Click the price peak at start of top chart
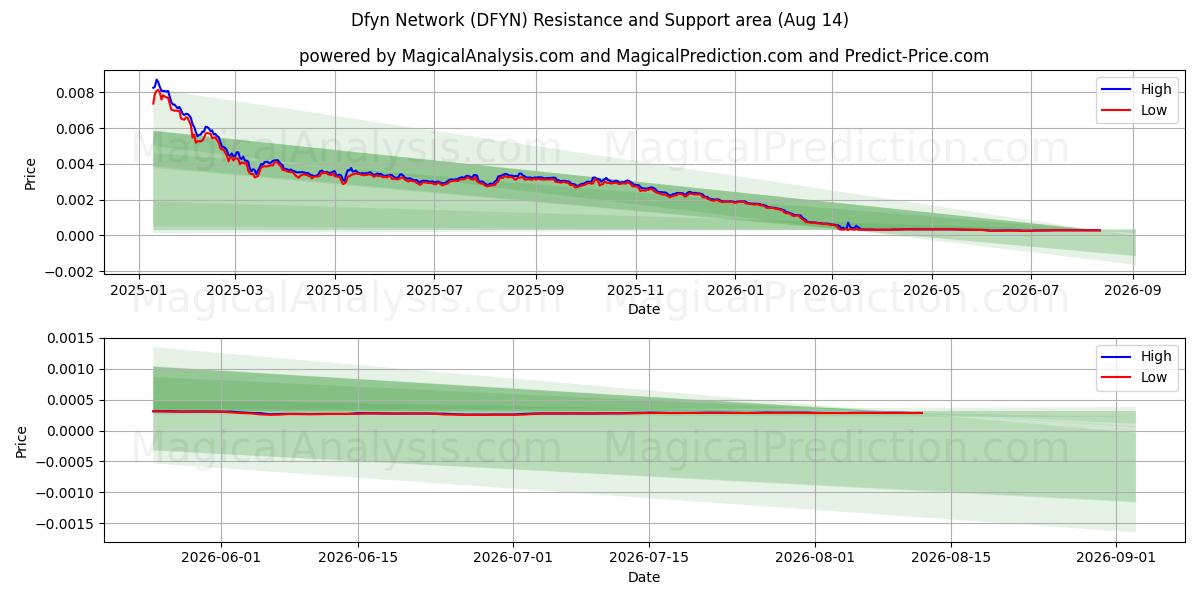 [156, 81]
